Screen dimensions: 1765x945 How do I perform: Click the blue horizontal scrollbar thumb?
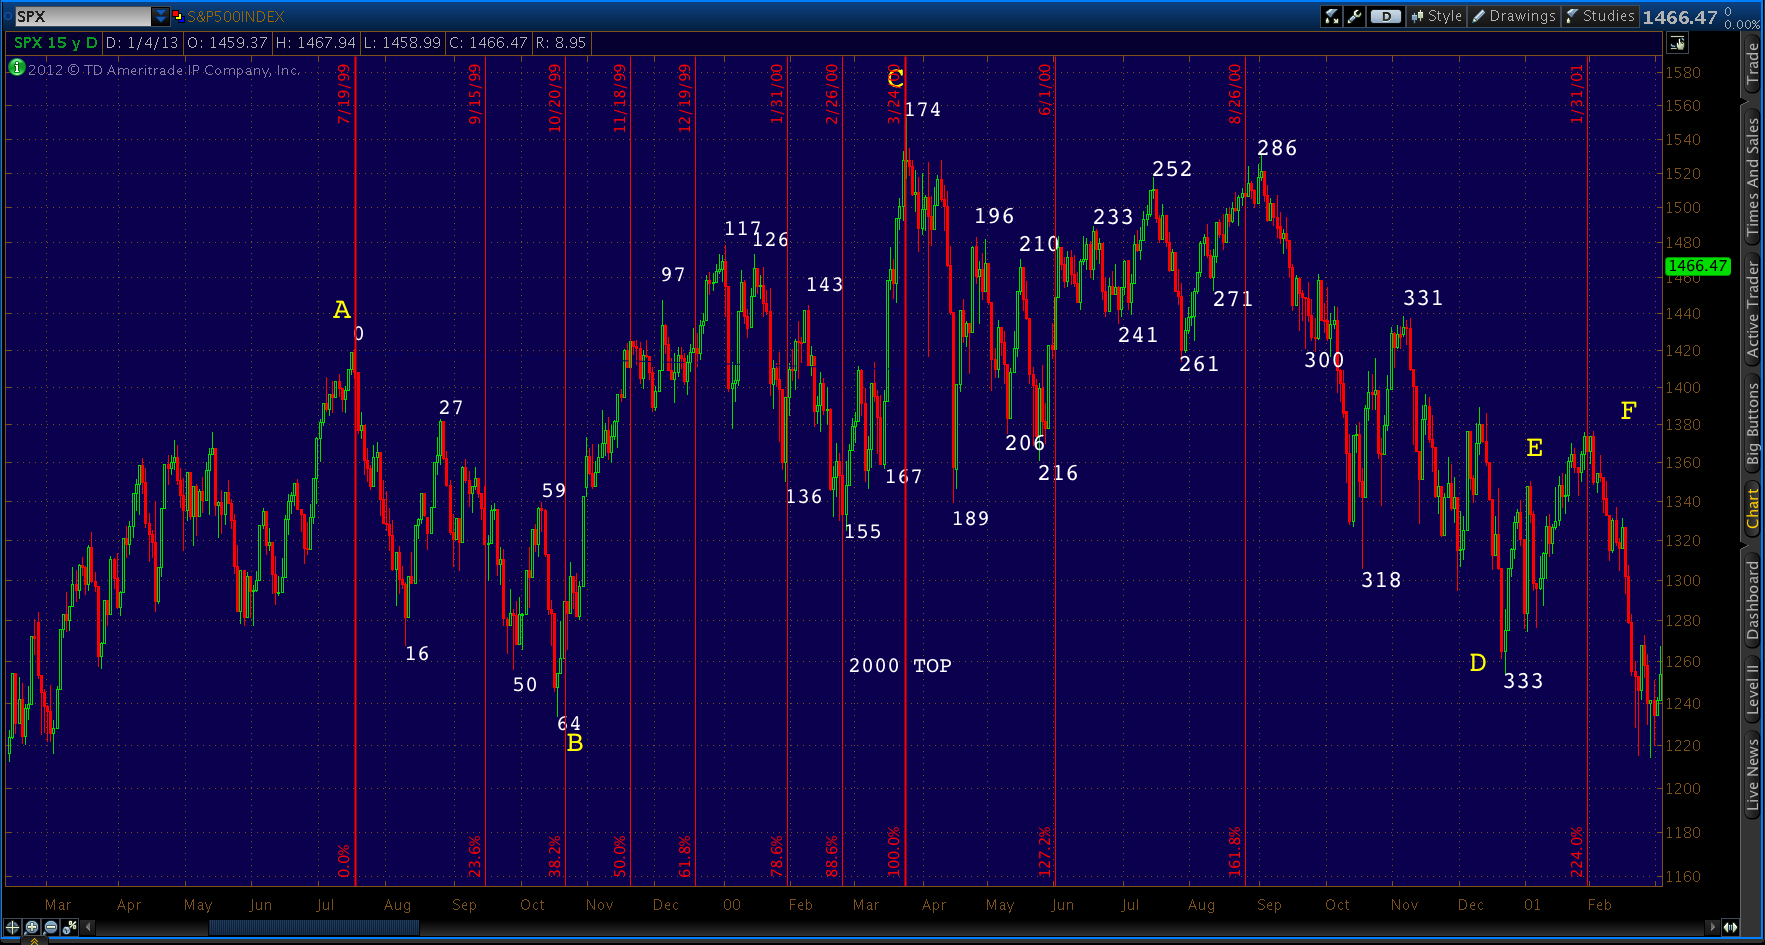[314, 927]
